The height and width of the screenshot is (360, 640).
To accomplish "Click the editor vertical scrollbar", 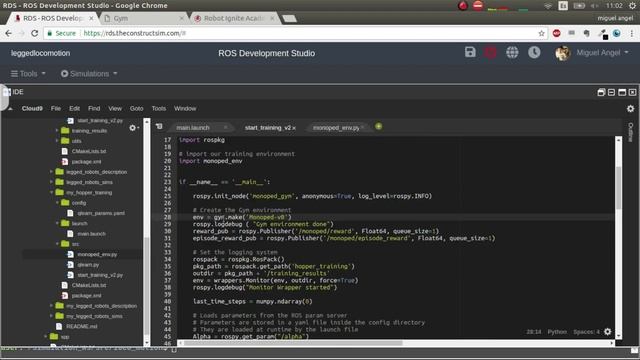I will click(618, 188).
